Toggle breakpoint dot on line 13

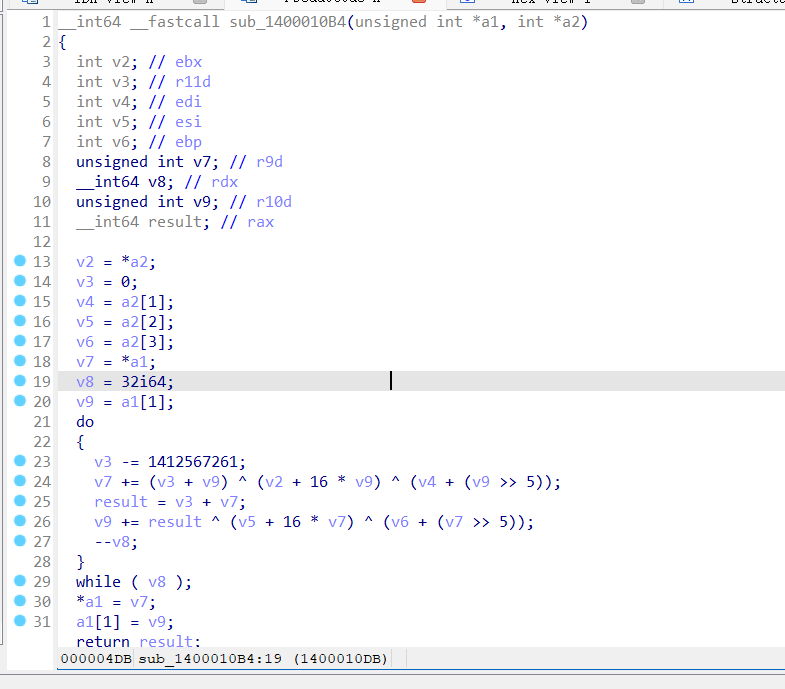click(x=20, y=261)
